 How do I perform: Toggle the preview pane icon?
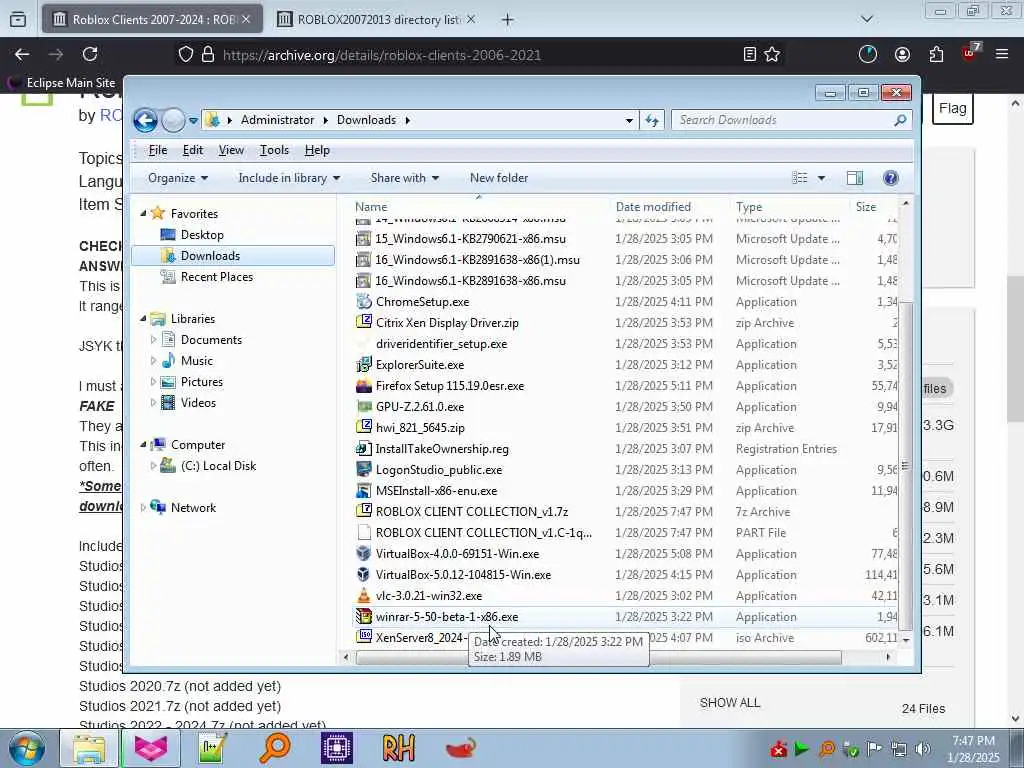pyautogui.click(x=854, y=178)
